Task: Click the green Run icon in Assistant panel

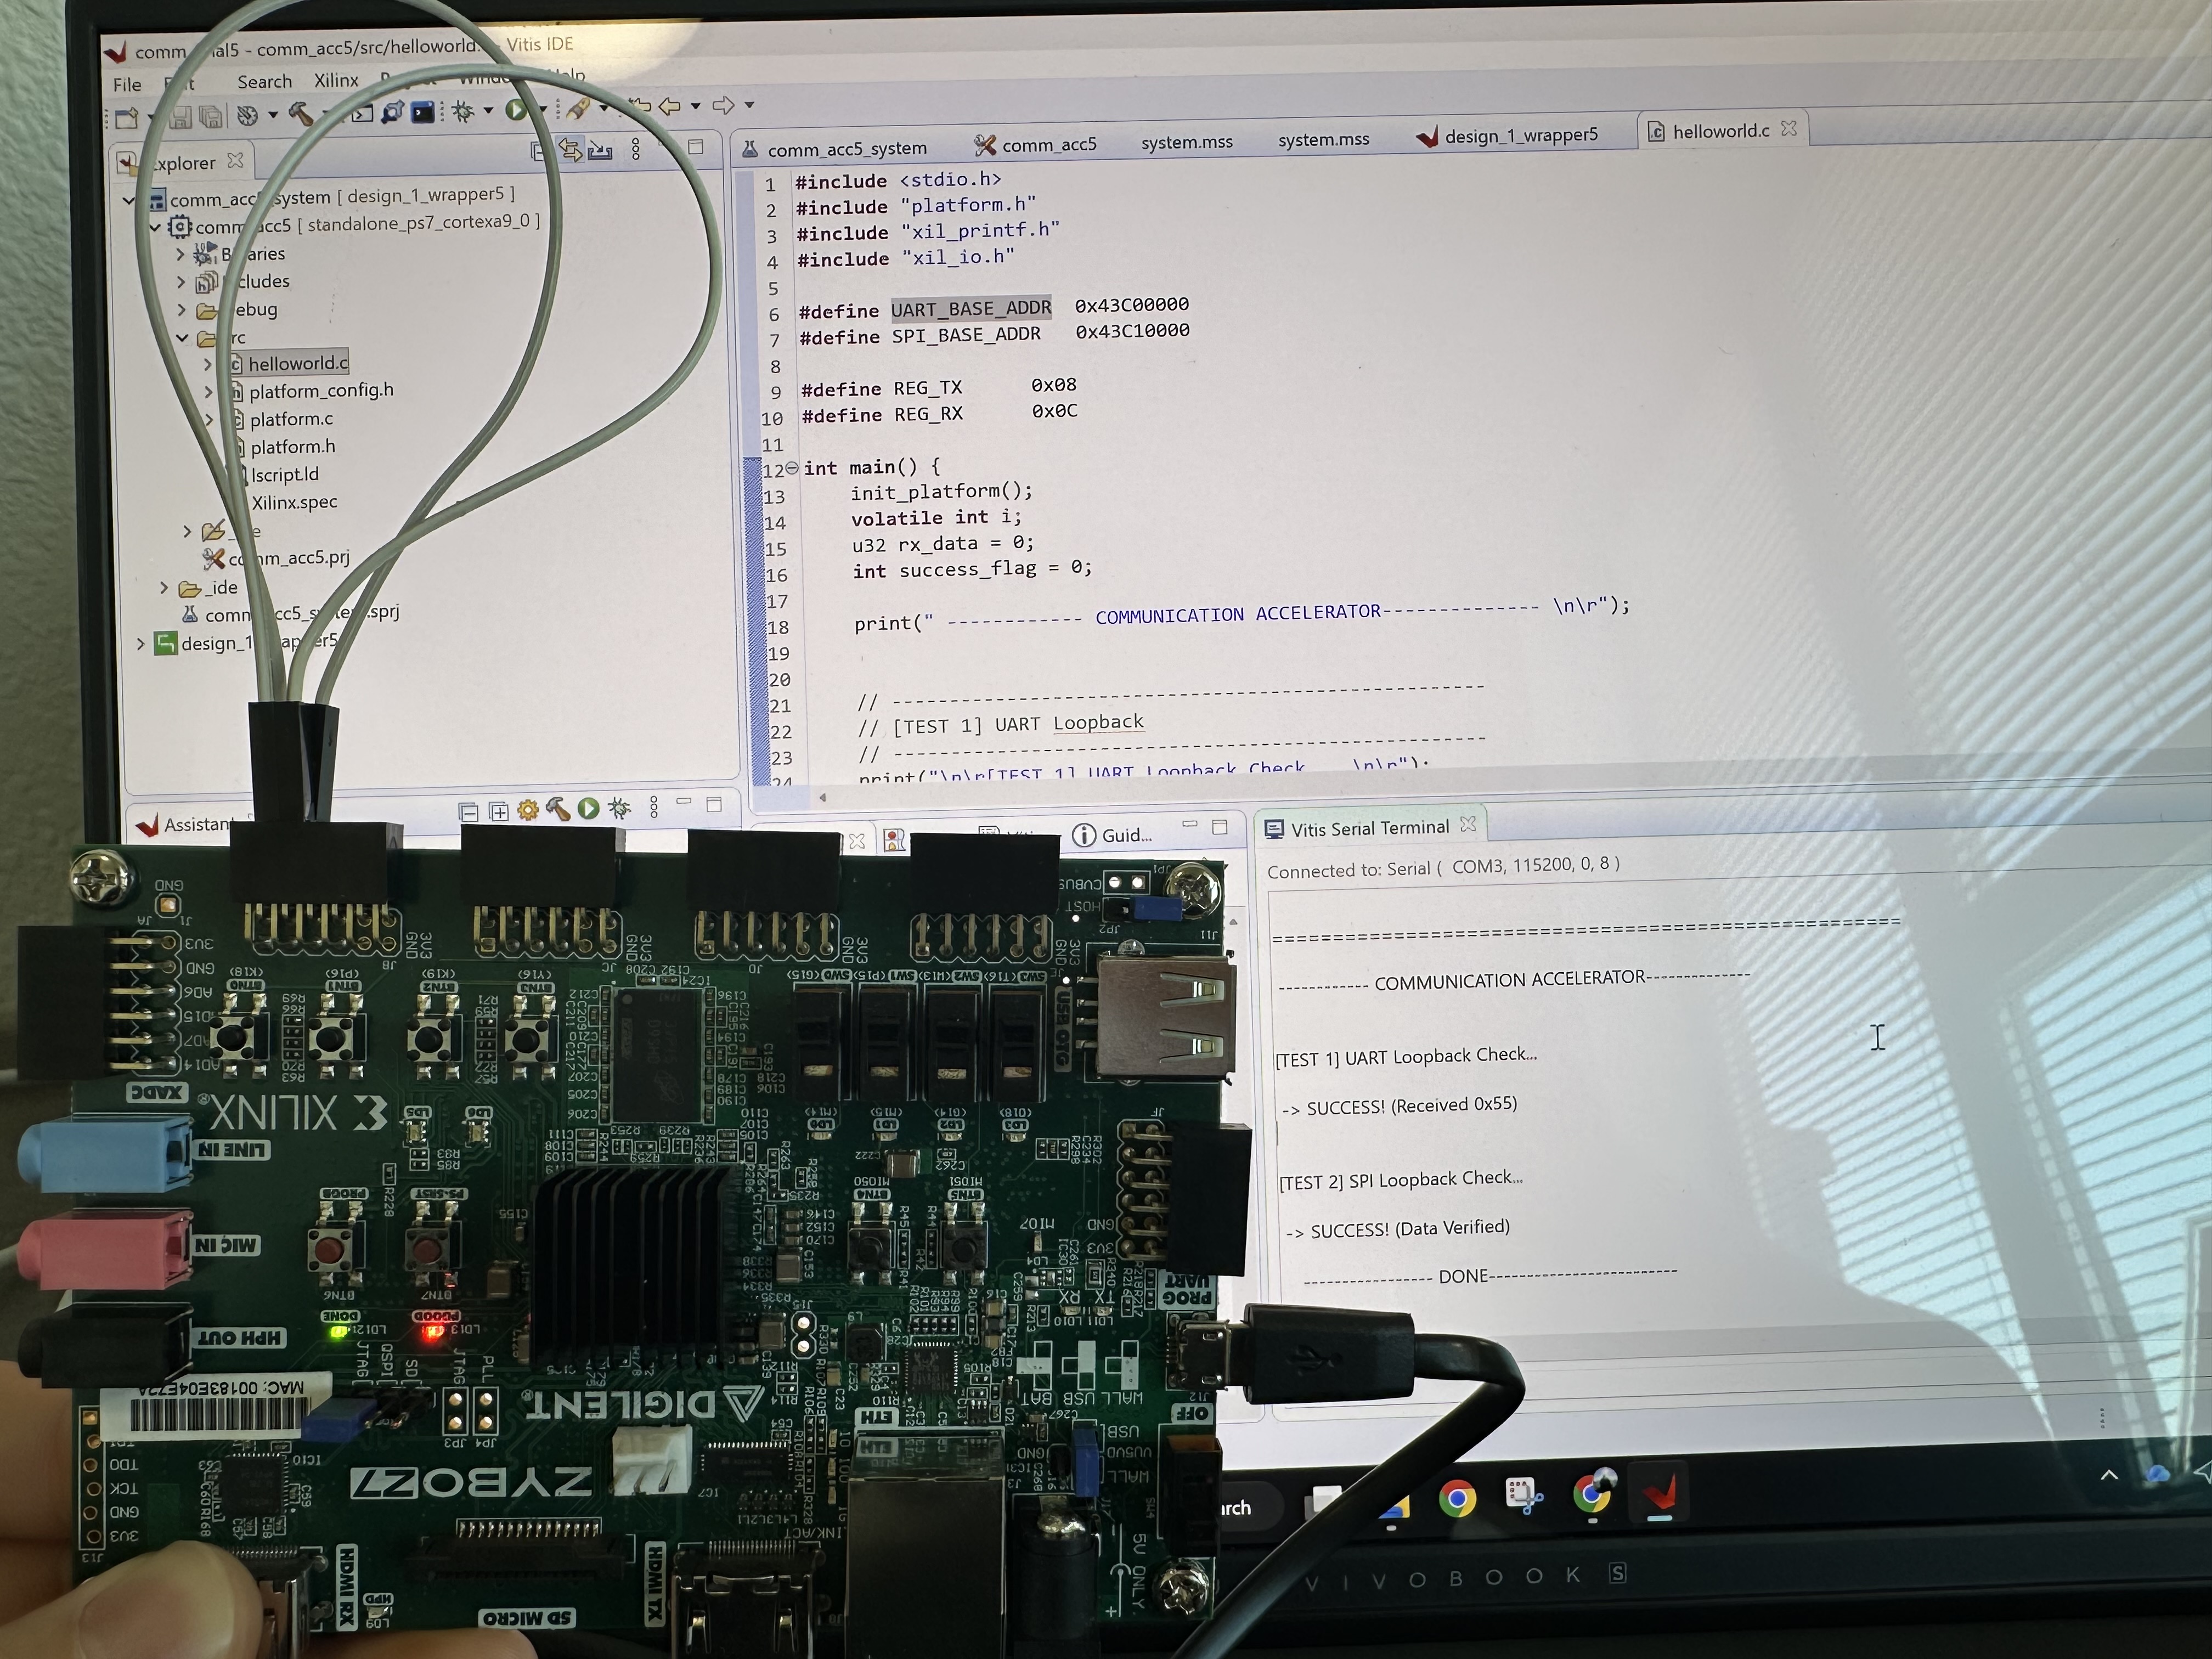Action: (588, 808)
